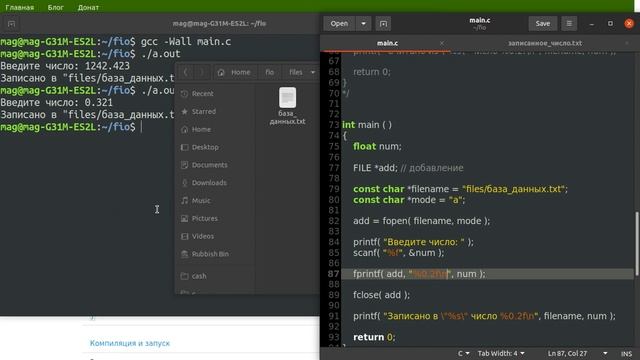Click line 87 fprintf code line
Viewport: 640px width, 360px height.
[x=419, y=274]
